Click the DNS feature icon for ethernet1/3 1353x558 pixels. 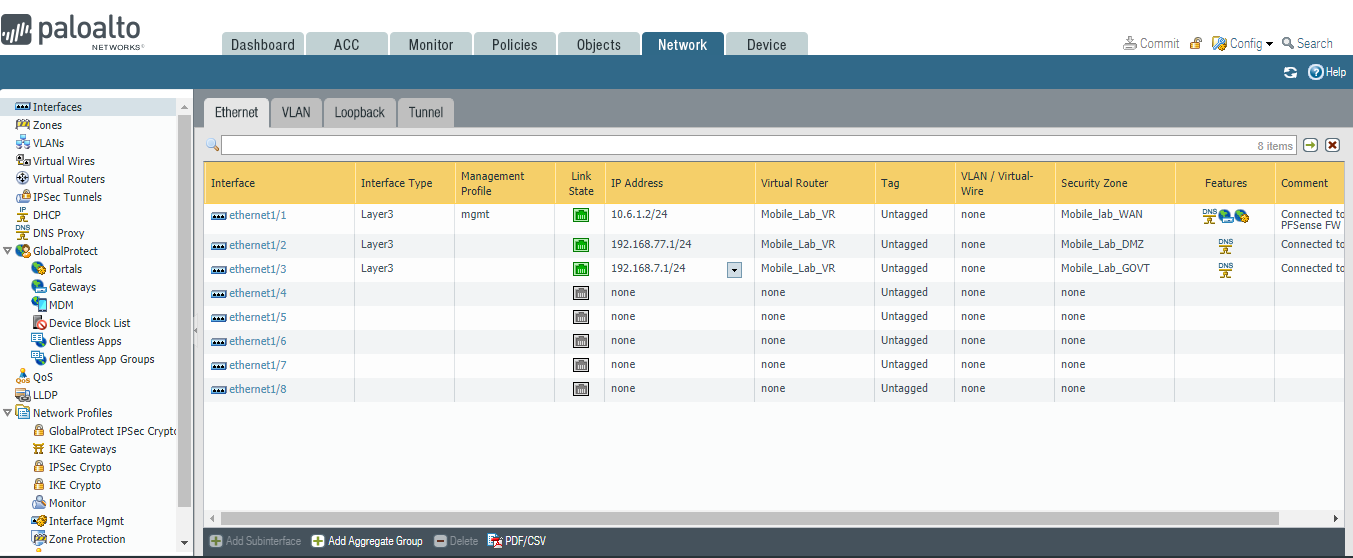1226,270
